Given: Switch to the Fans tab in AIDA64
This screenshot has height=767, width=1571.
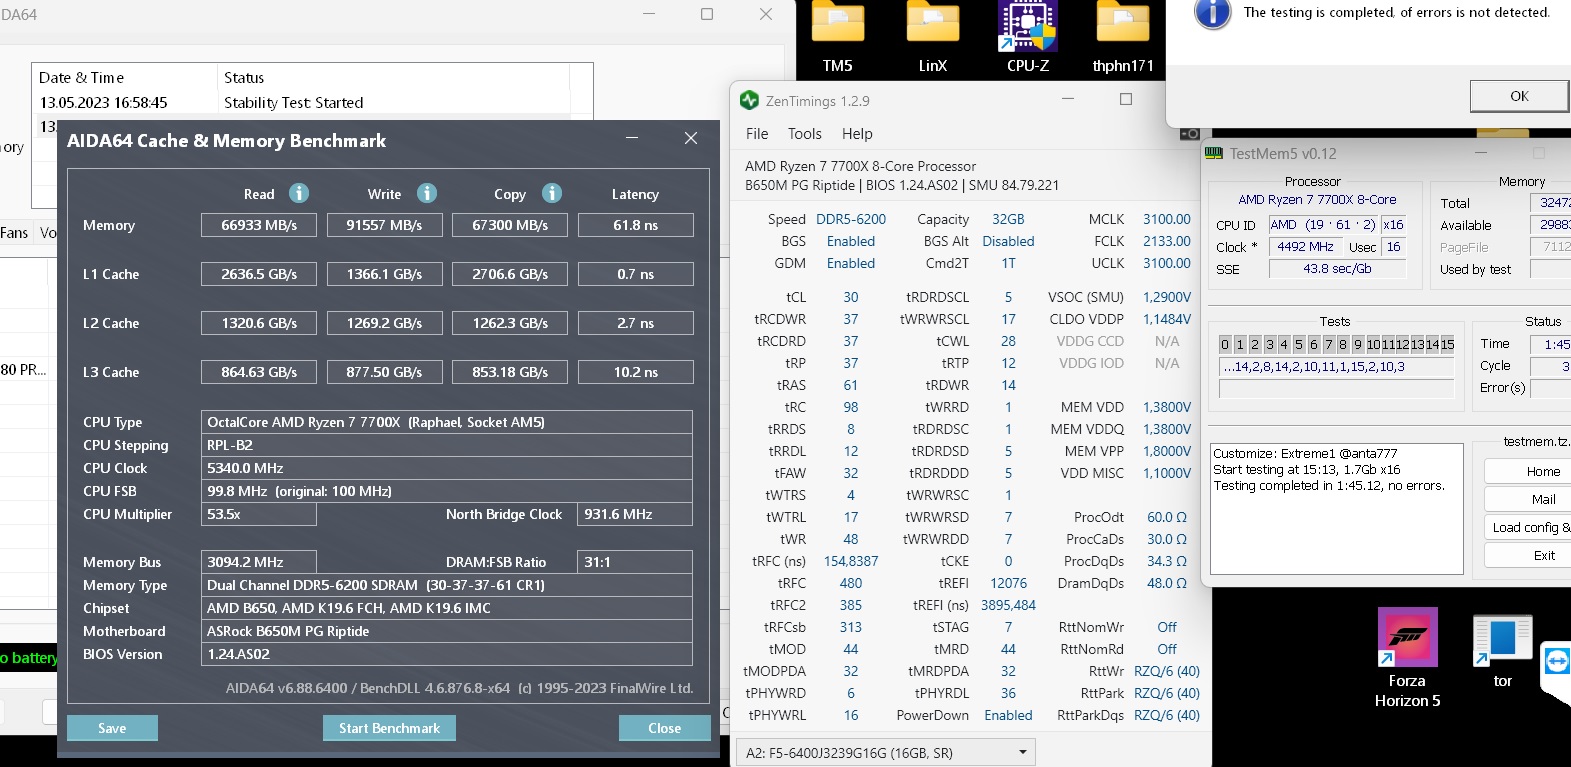Looking at the screenshot, I should tap(14, 233).
